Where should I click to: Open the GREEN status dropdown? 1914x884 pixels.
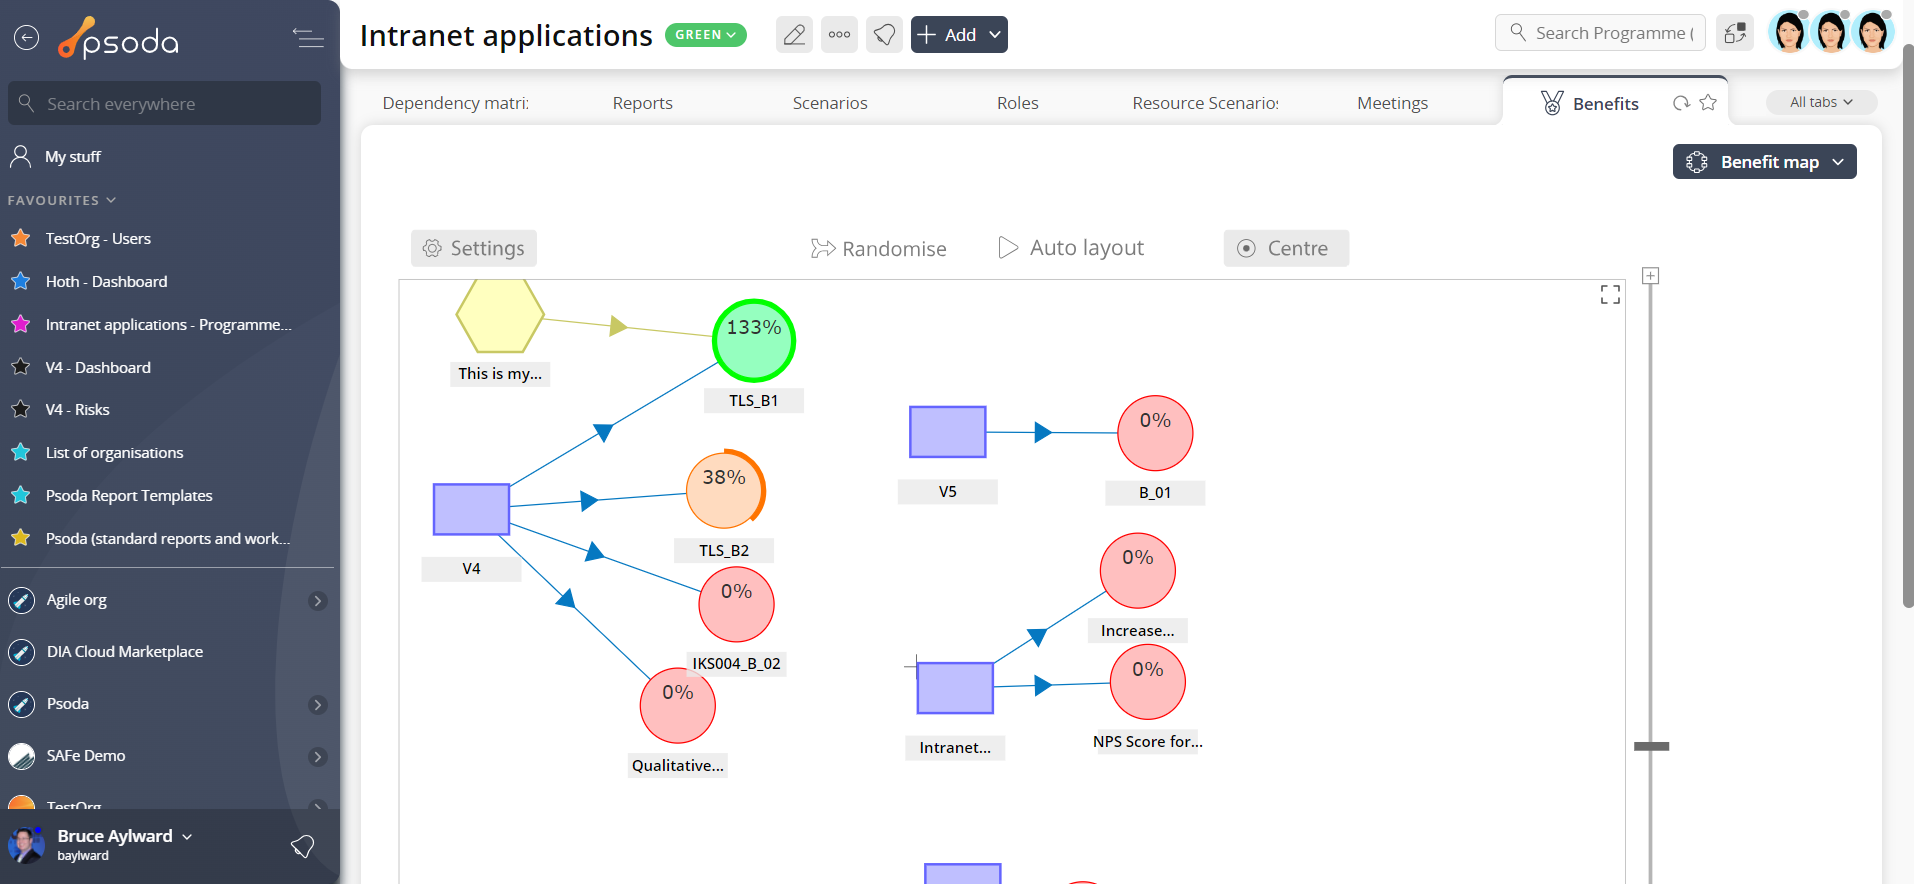[x=706, y=35]
